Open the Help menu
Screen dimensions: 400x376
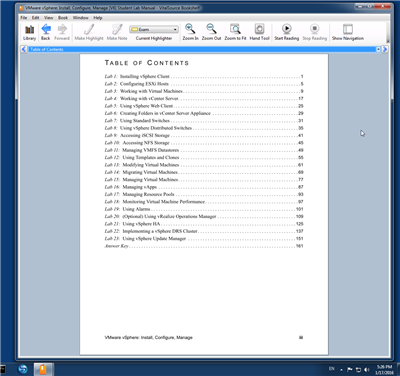pyautogui.click(x=98, y=18)
